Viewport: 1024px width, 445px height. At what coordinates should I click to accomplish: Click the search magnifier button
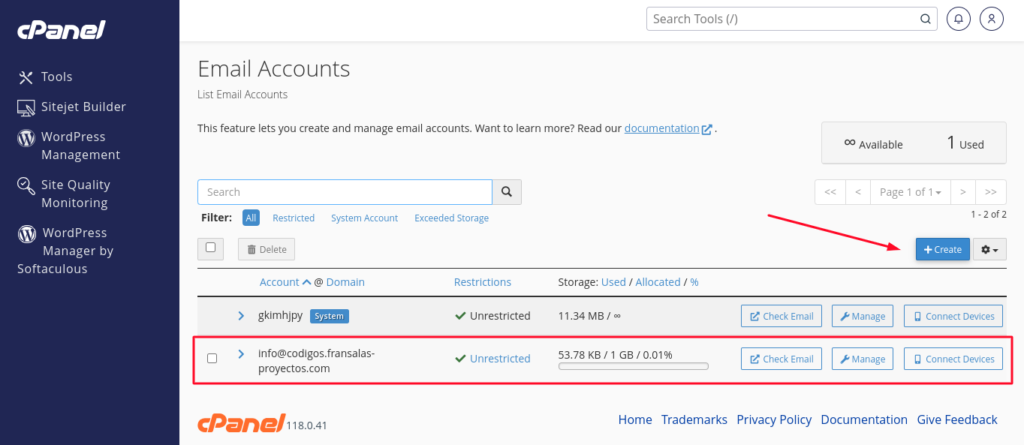[x=507, y=192]
